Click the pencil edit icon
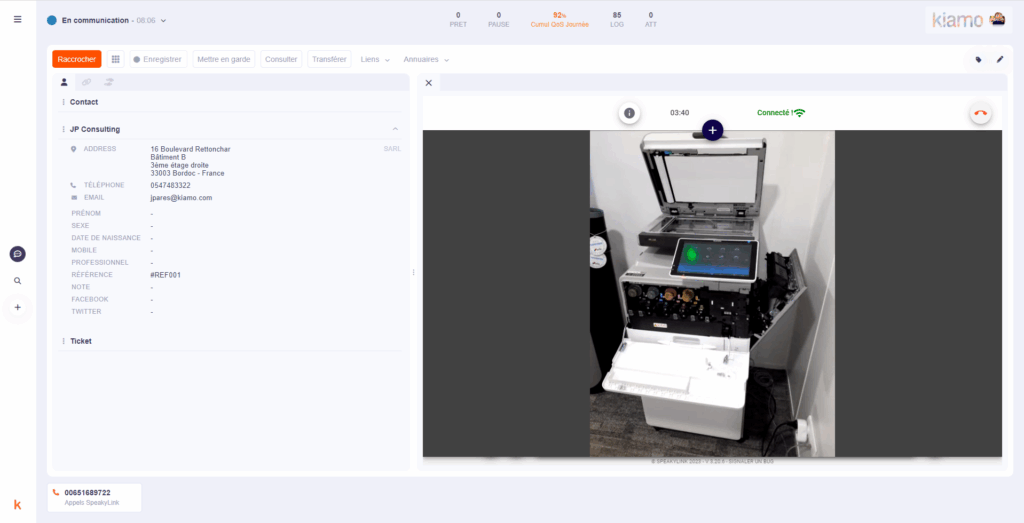 tap(999, 59)
